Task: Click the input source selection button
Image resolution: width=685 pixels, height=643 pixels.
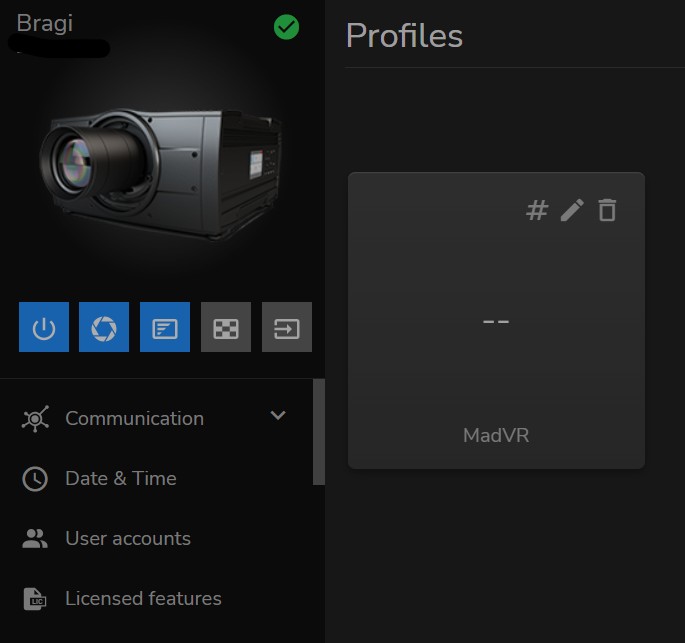Action: tap(287, 327)
